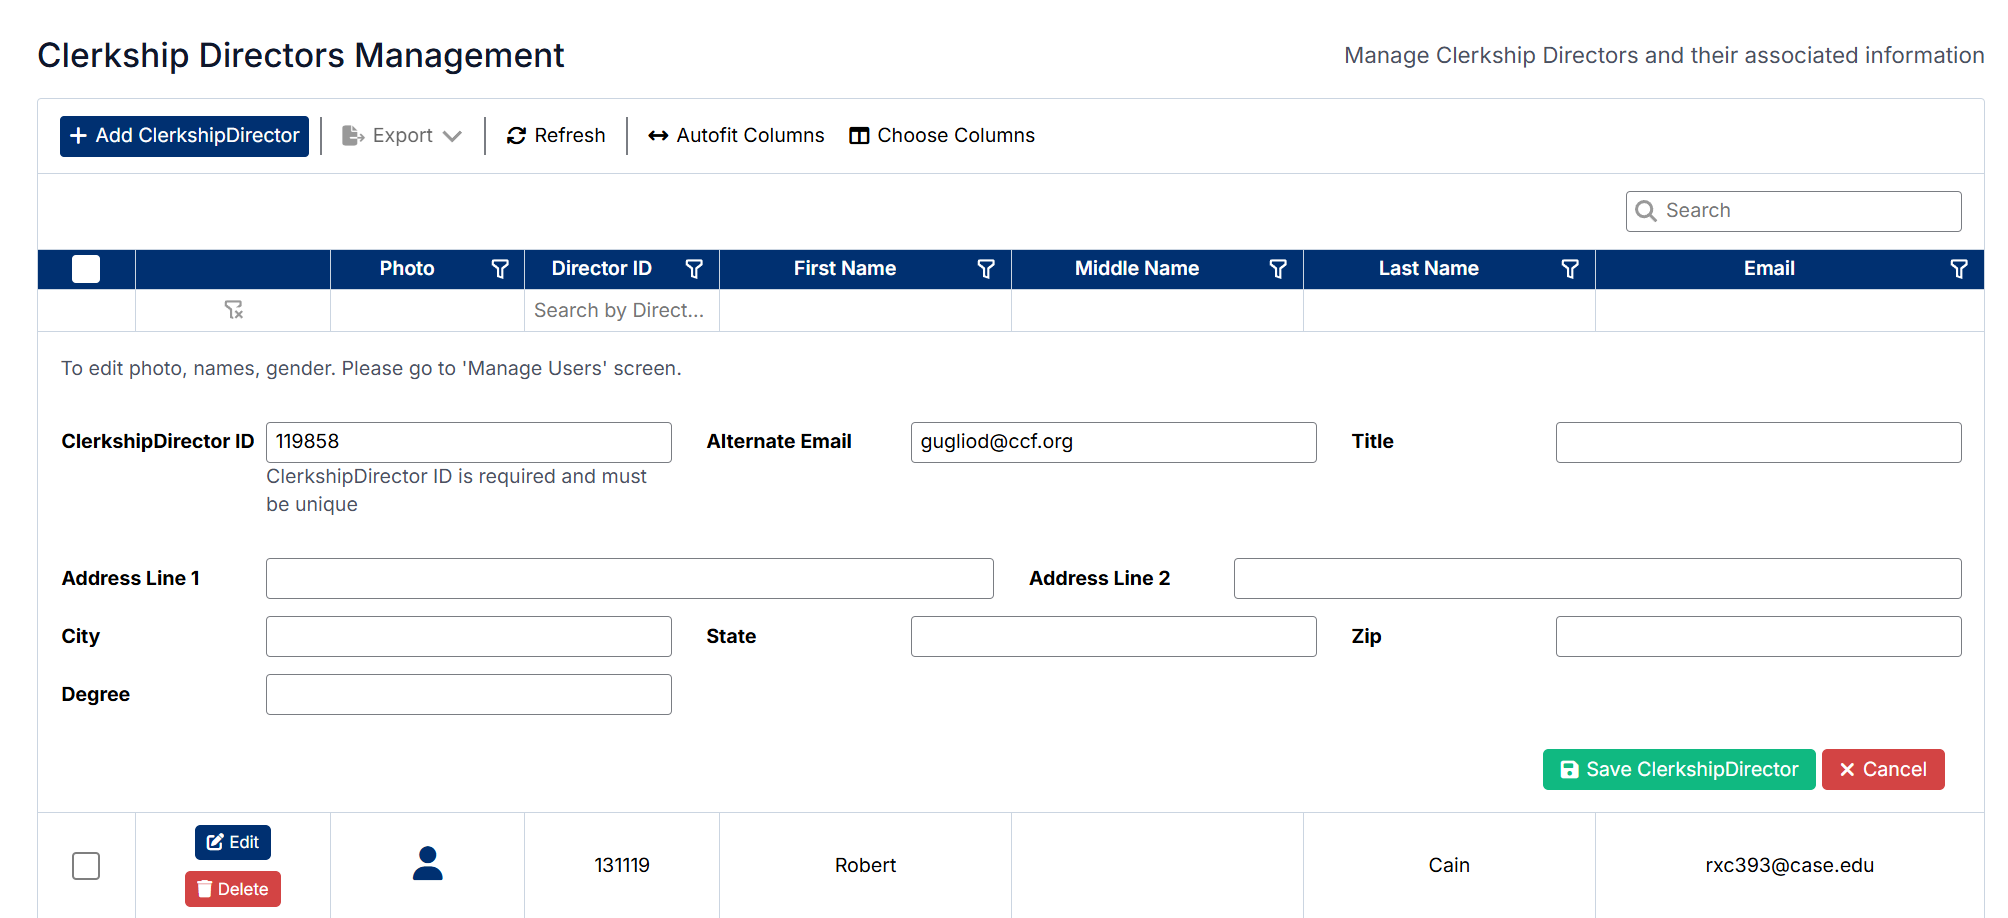2008x918 pixels.
Task: Clear all filters using the clear-filter icon
Action: [234, 310]
